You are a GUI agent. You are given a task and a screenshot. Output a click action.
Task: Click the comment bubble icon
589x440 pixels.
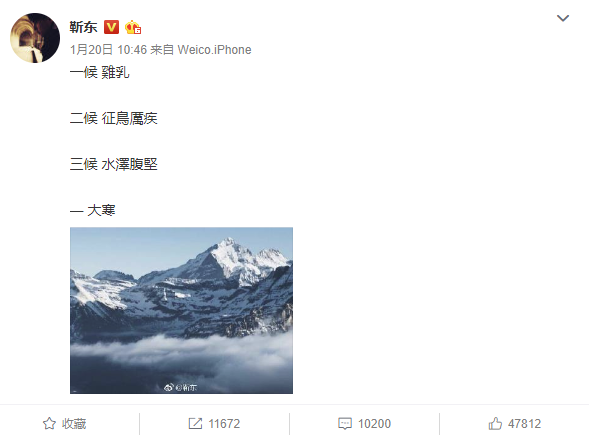pyautogui.click(x=345, y=423)
